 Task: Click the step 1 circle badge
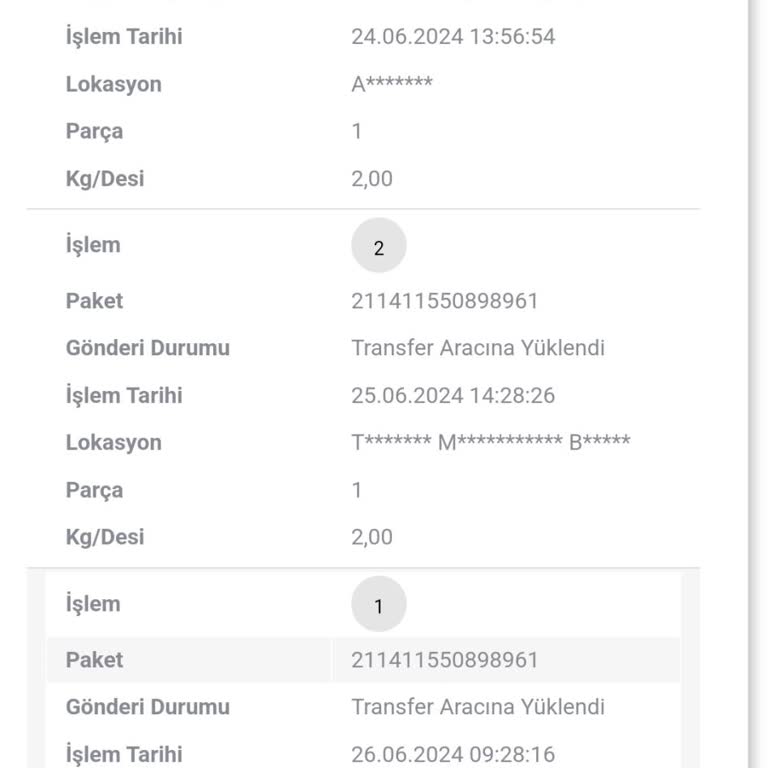[379, 603]
